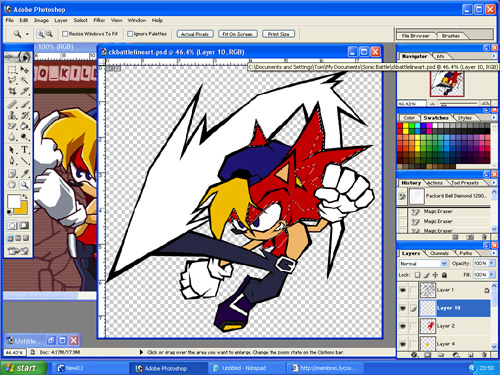Viewport: 500px width, 375px height.
Task: Open the Filter menu
Action: (x=99, y=20)
